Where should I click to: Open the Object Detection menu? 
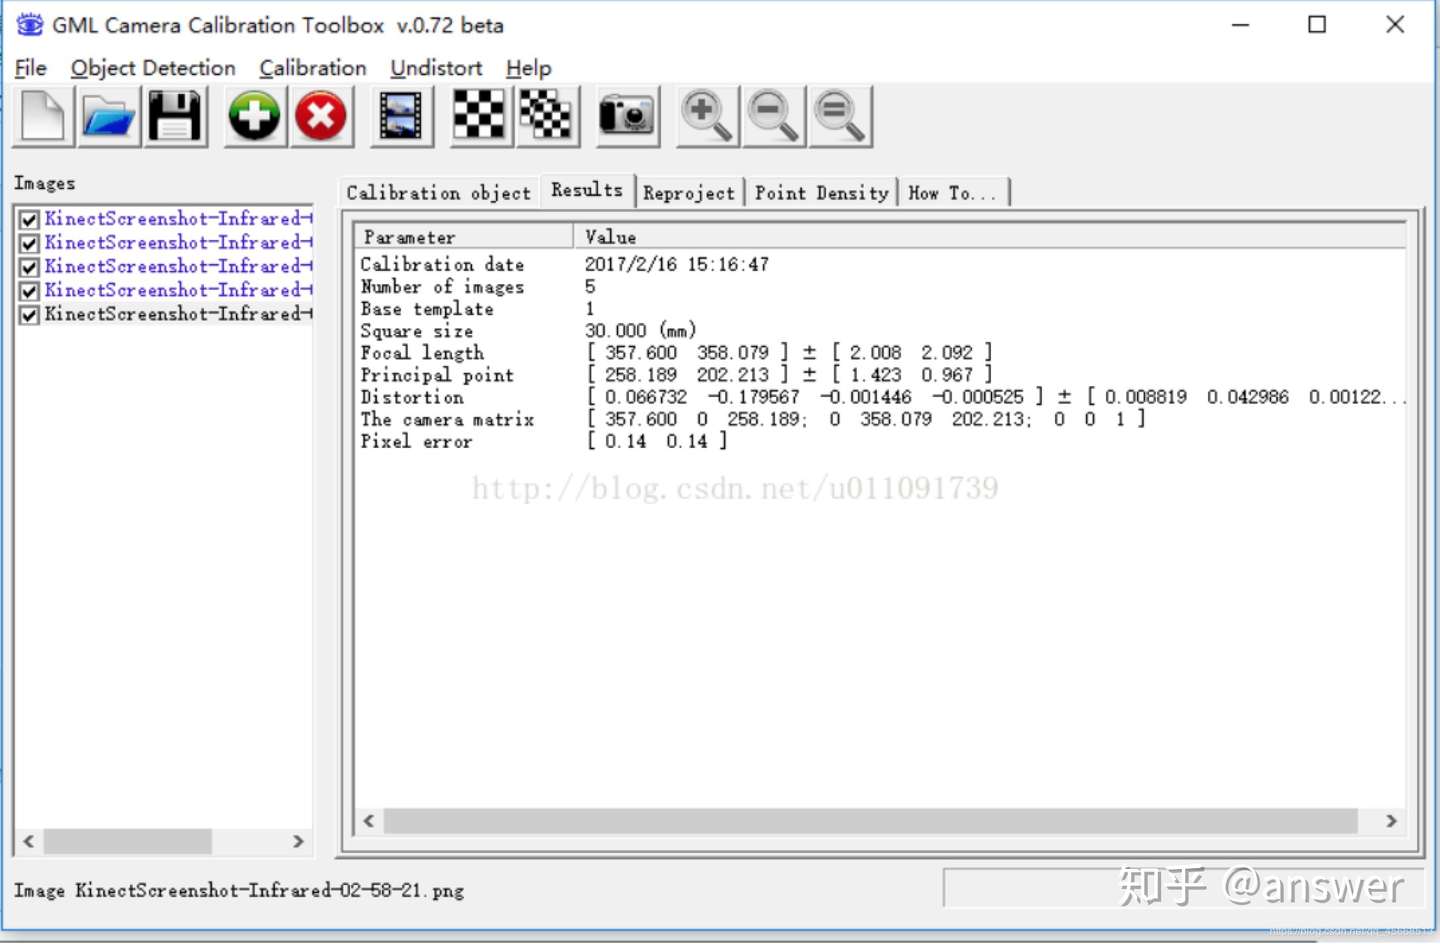(153, 68)
